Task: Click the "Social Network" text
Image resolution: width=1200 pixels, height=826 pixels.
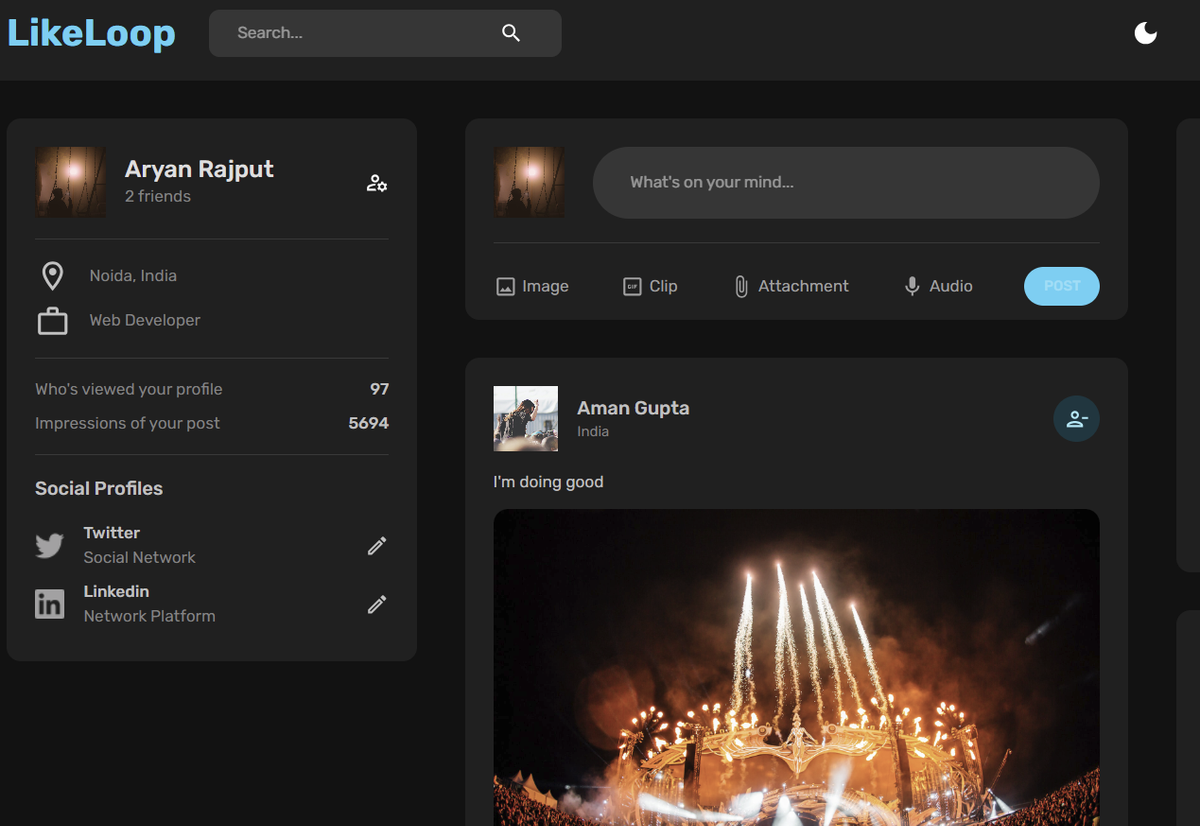Action: click(x=140, y=557)
